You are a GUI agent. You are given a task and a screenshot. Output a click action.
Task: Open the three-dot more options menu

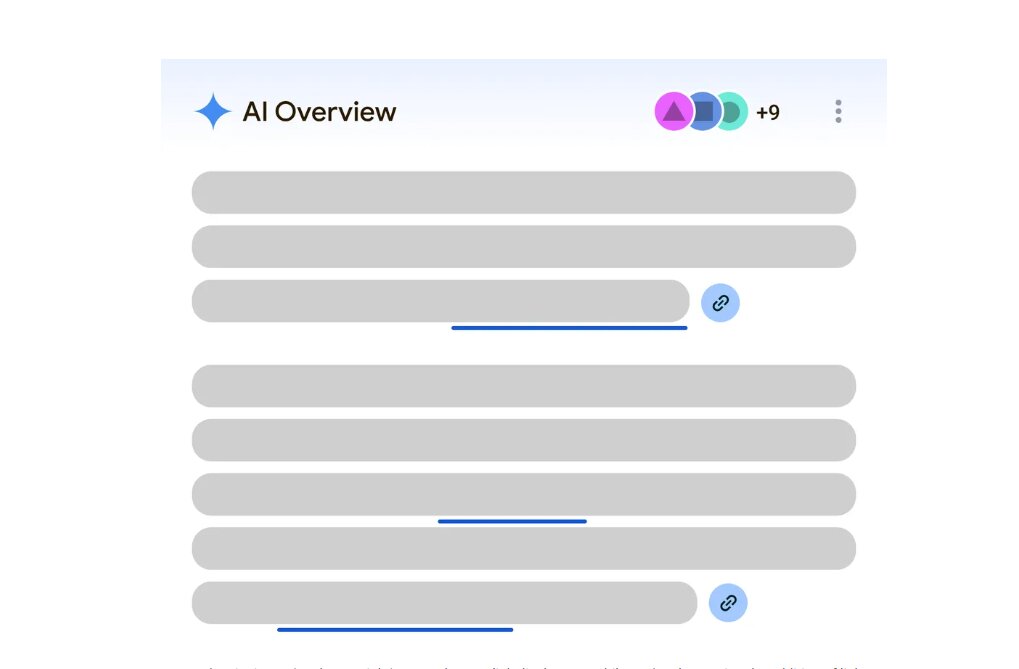tap(838, 112)
